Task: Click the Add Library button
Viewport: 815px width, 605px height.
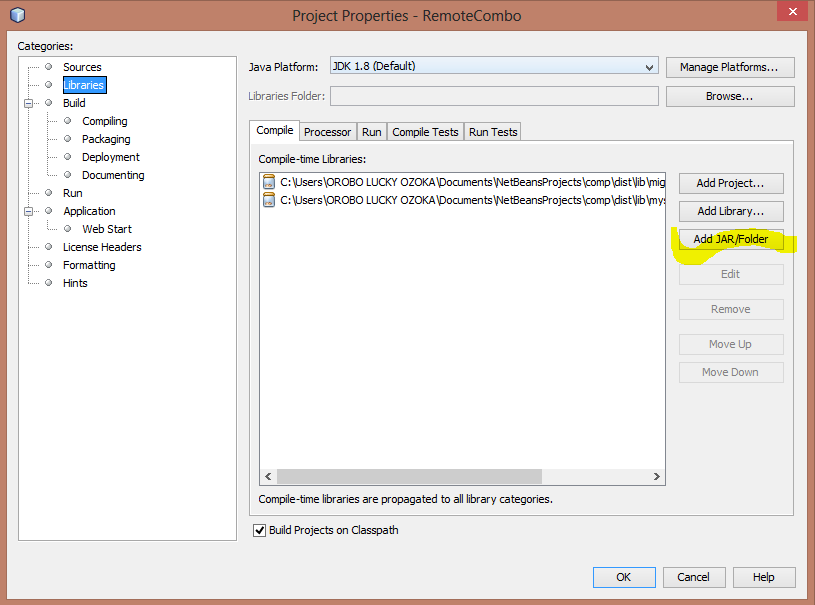Action: [x=731, y=211]
